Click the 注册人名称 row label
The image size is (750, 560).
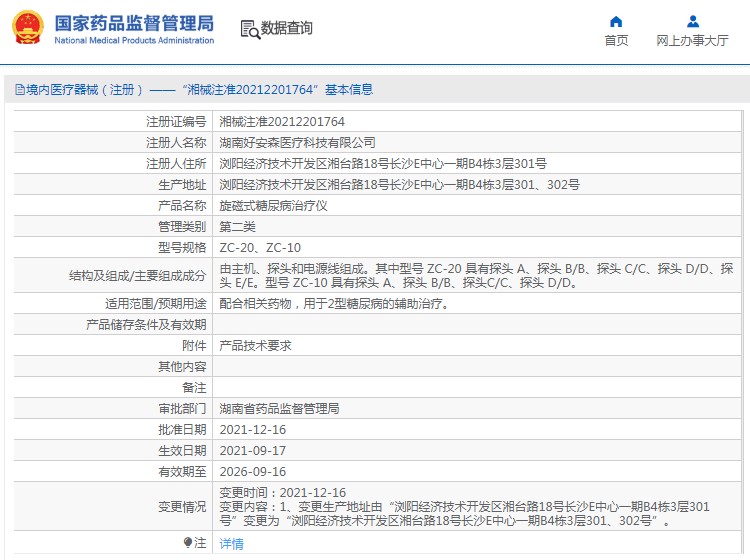(176, 143)
